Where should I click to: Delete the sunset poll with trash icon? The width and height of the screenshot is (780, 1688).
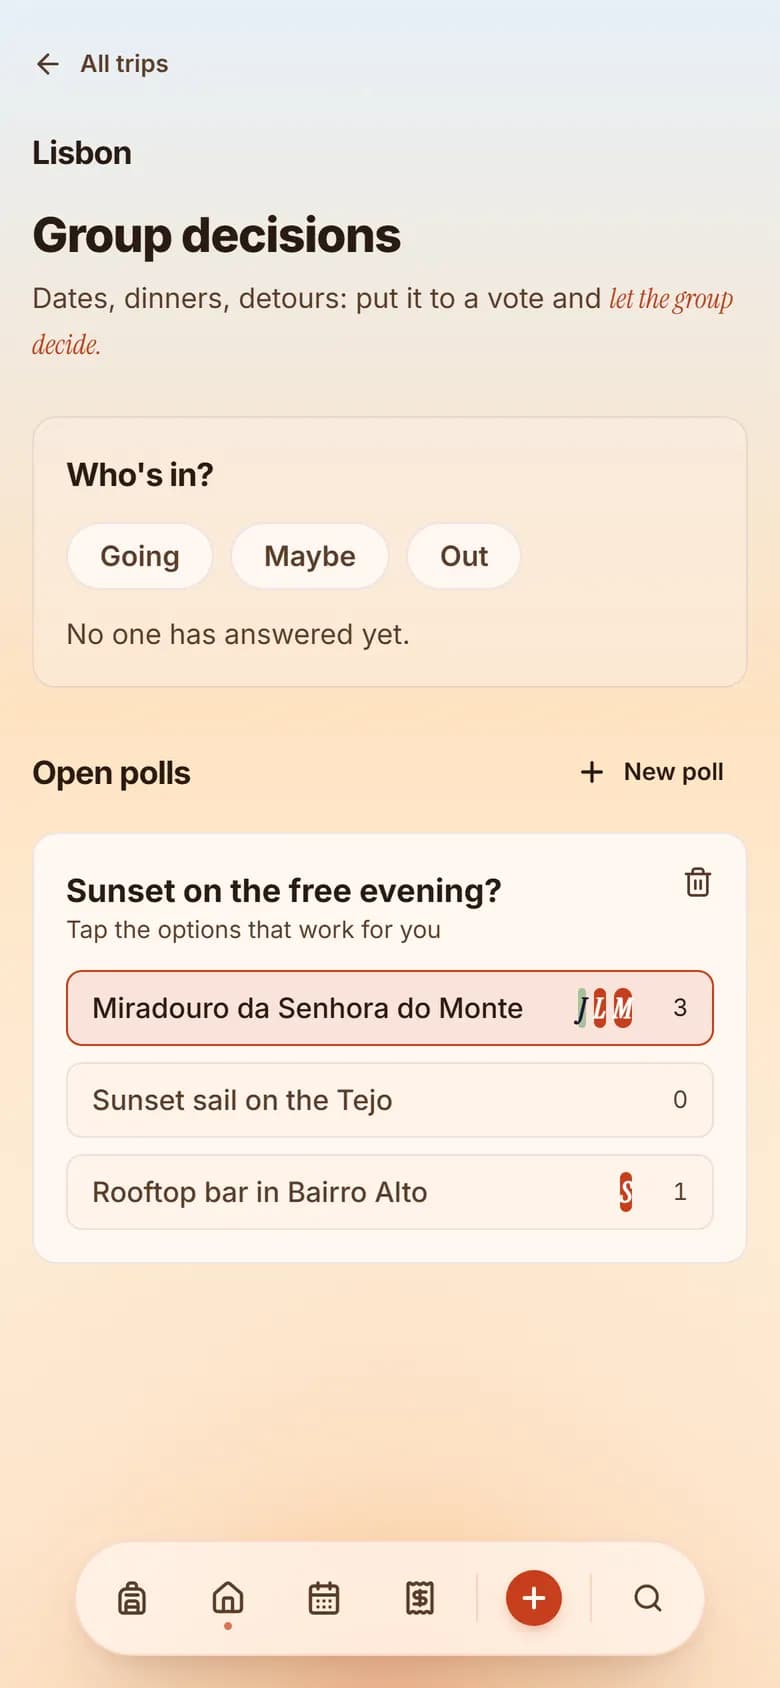[698, 882]
